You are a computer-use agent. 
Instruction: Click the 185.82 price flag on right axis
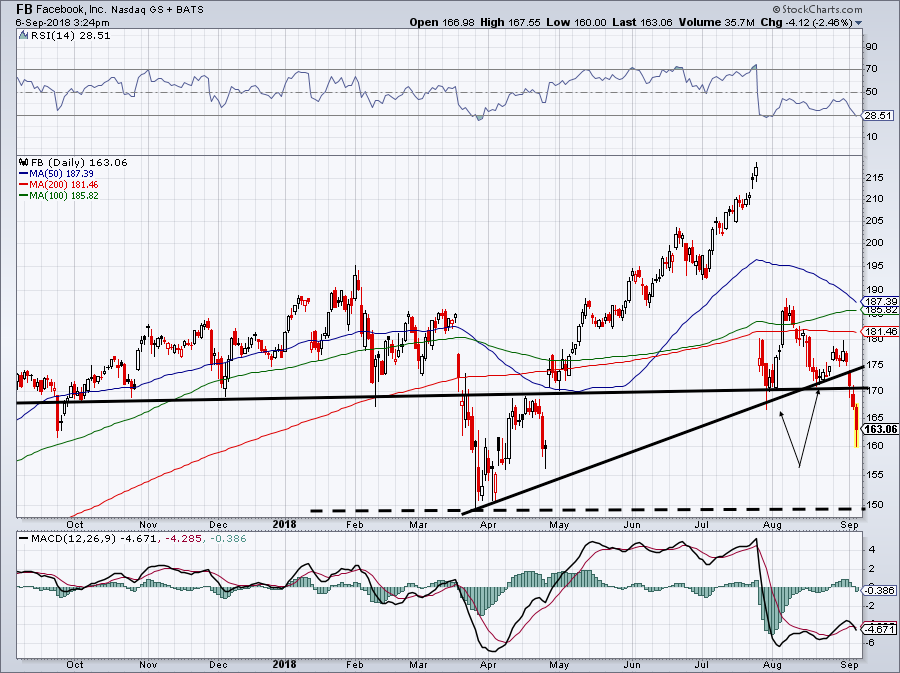[x=881, y=310]
